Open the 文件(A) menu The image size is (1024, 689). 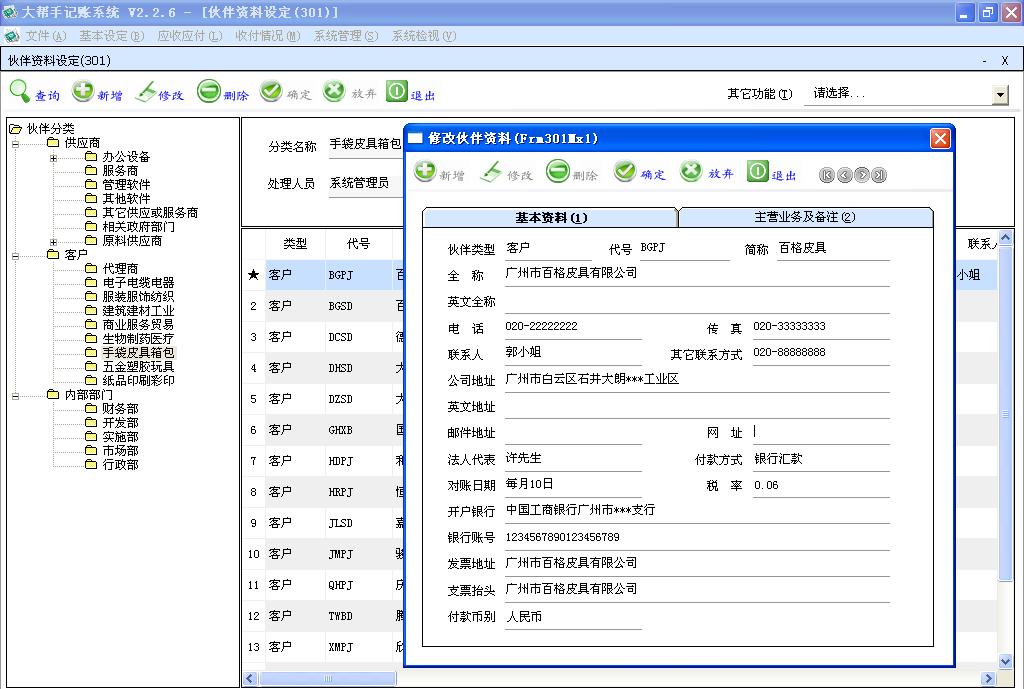tap(46, 36)
